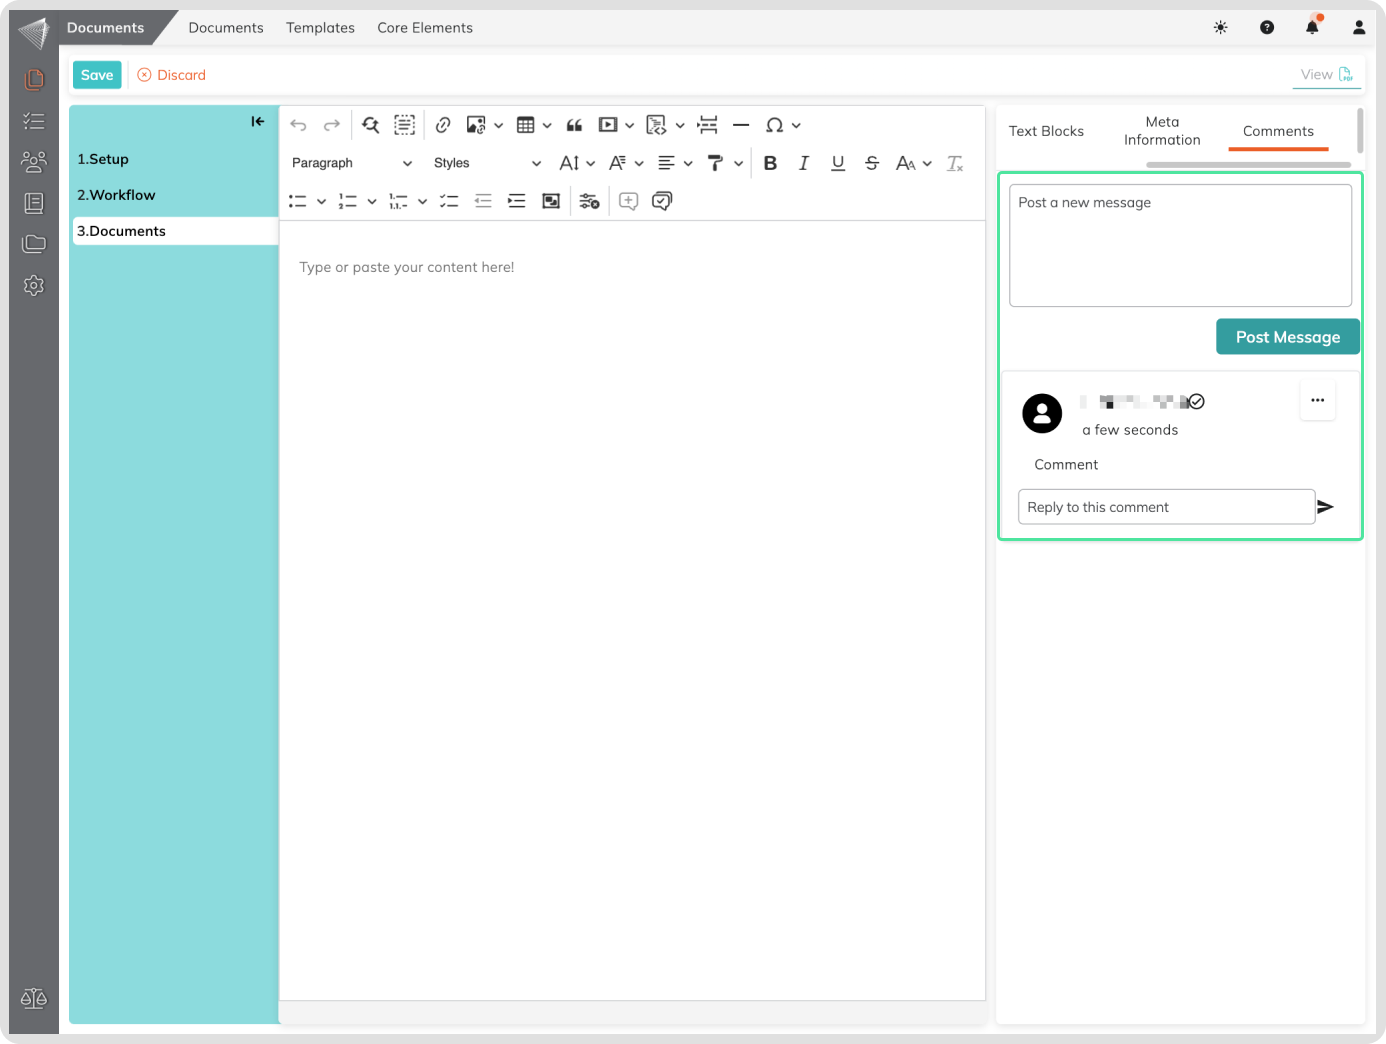Click the Reply to this comment field

(1166, 507)
